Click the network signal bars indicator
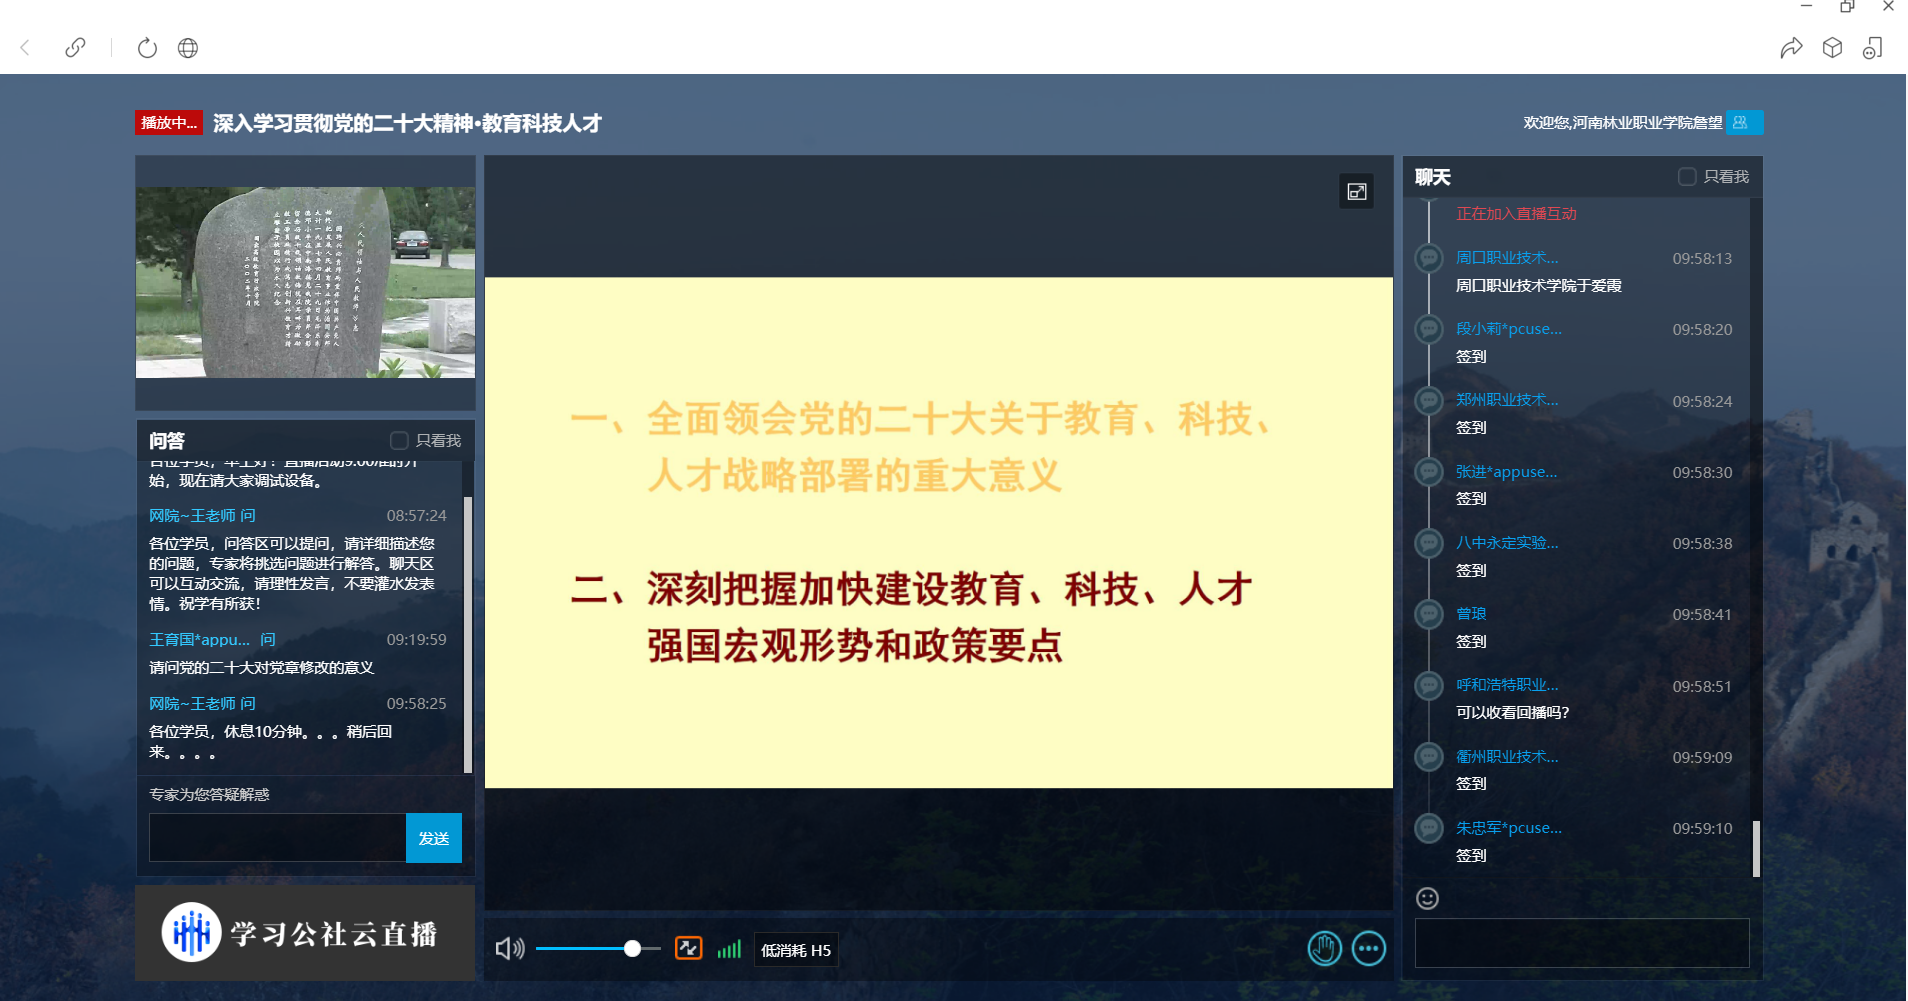The image size is (1908, 1001). pyautogui.click(x=728, y=948)
